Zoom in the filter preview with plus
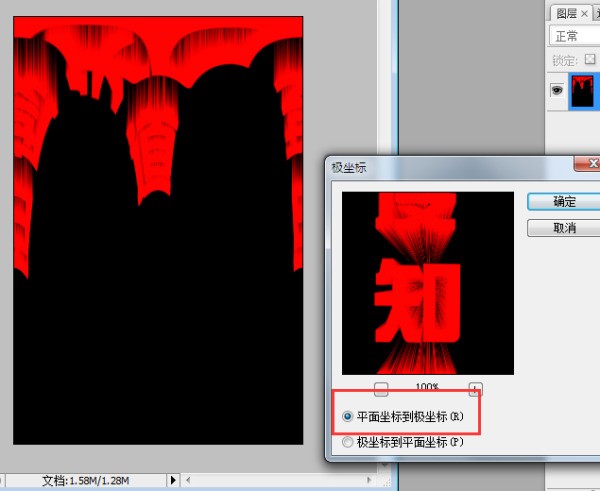Screen dimensions: 600x491 pyautogui.click(x=476, y=388)
